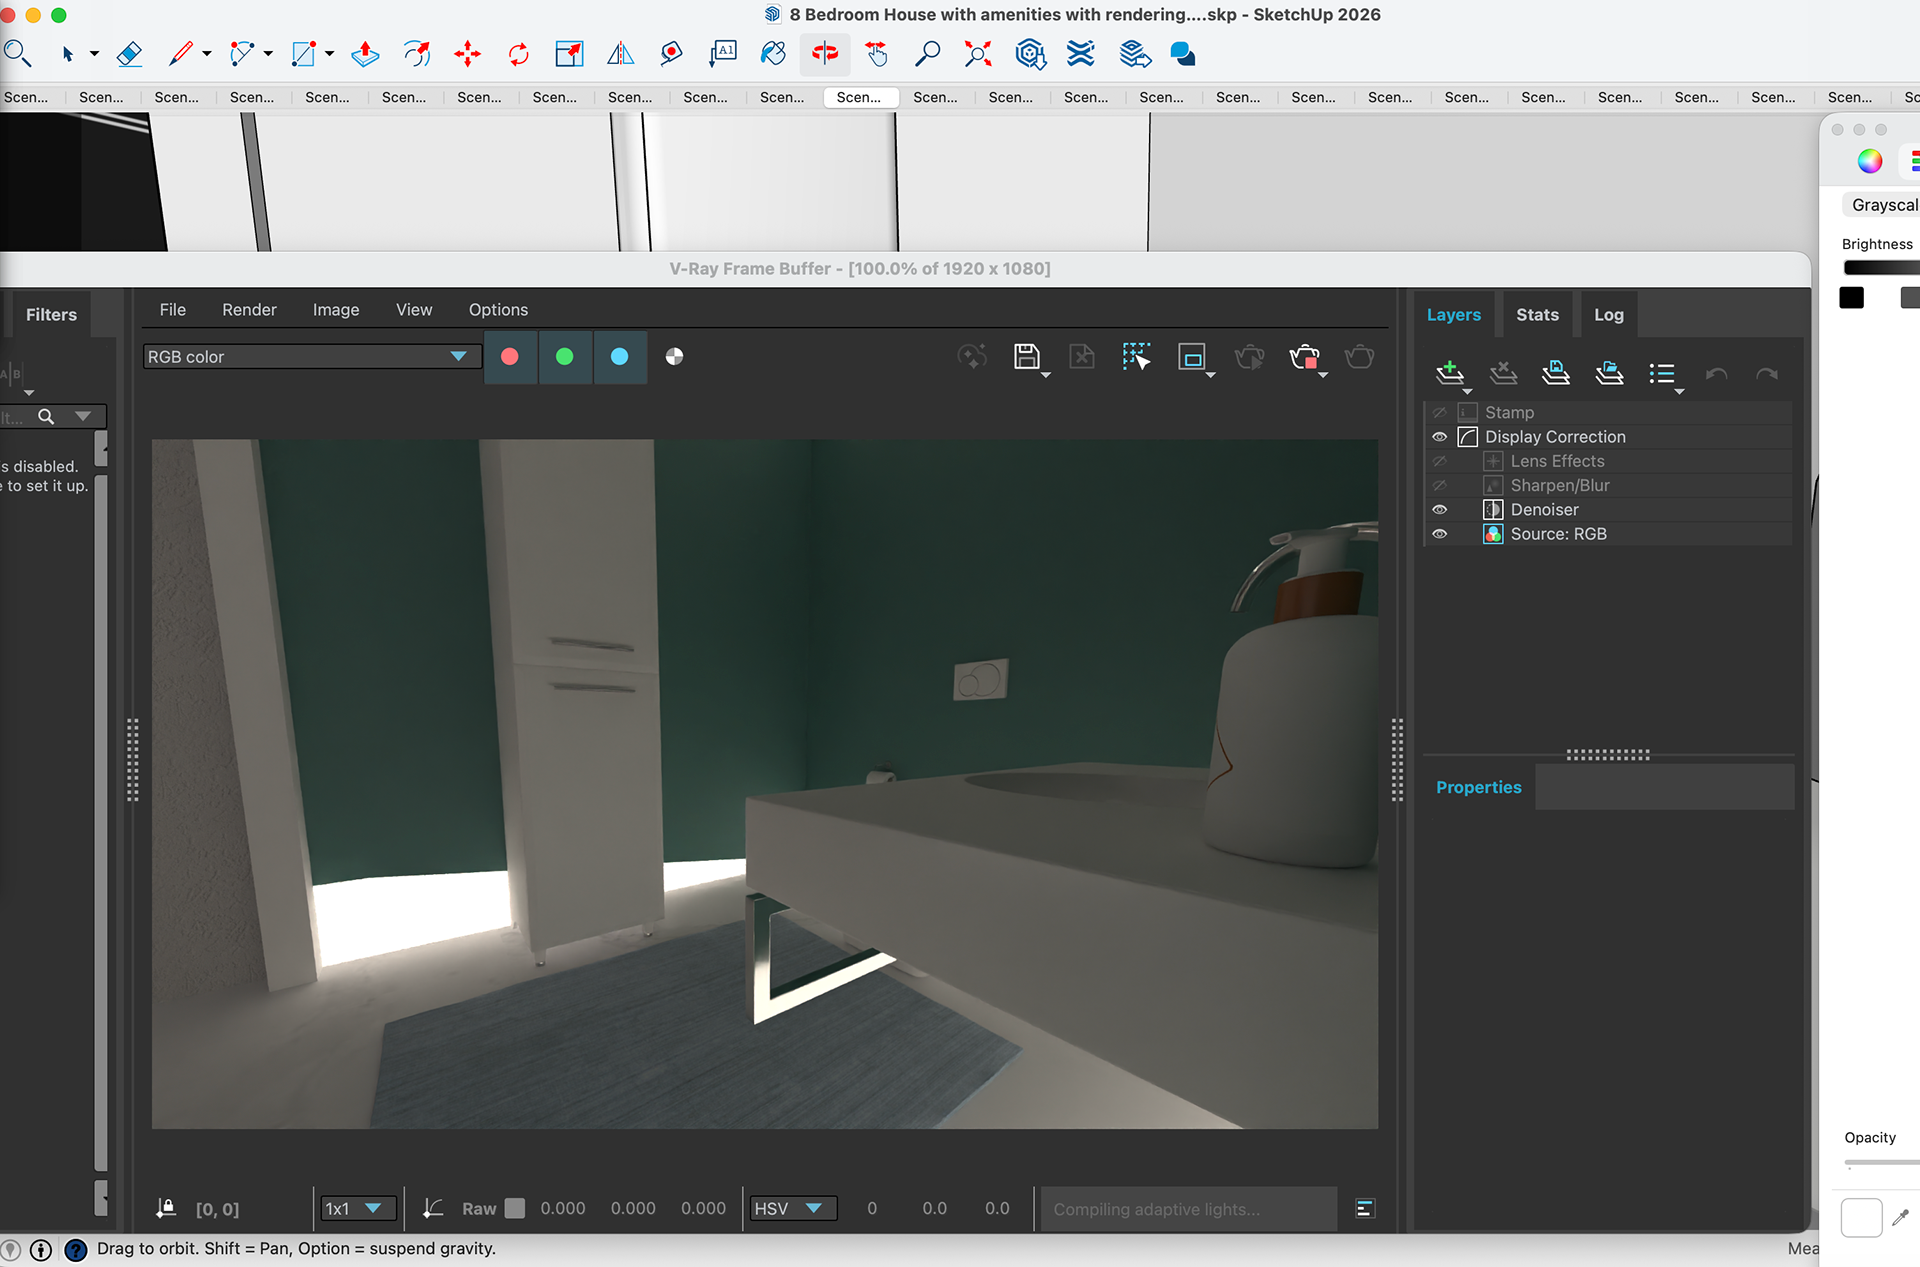The height and width of the screenshot is (1267, 1920).
Task: Open the Filters panel button
Action: 51,315
